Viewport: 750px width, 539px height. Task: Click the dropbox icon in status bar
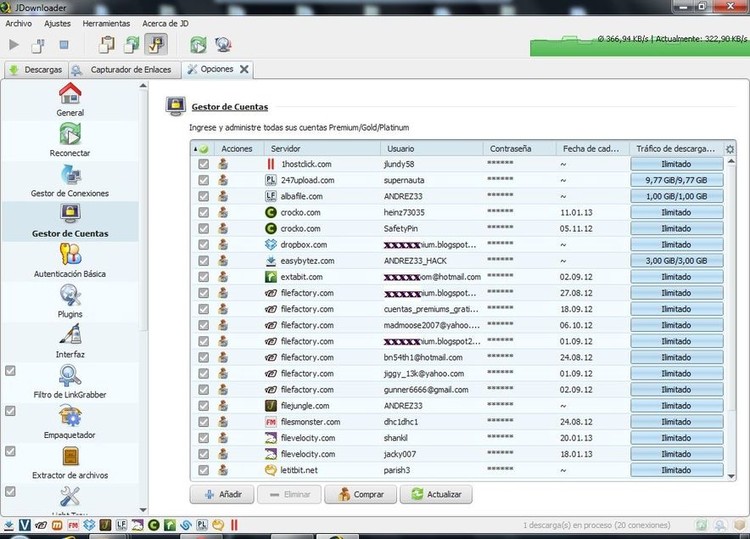click(89, 525)
